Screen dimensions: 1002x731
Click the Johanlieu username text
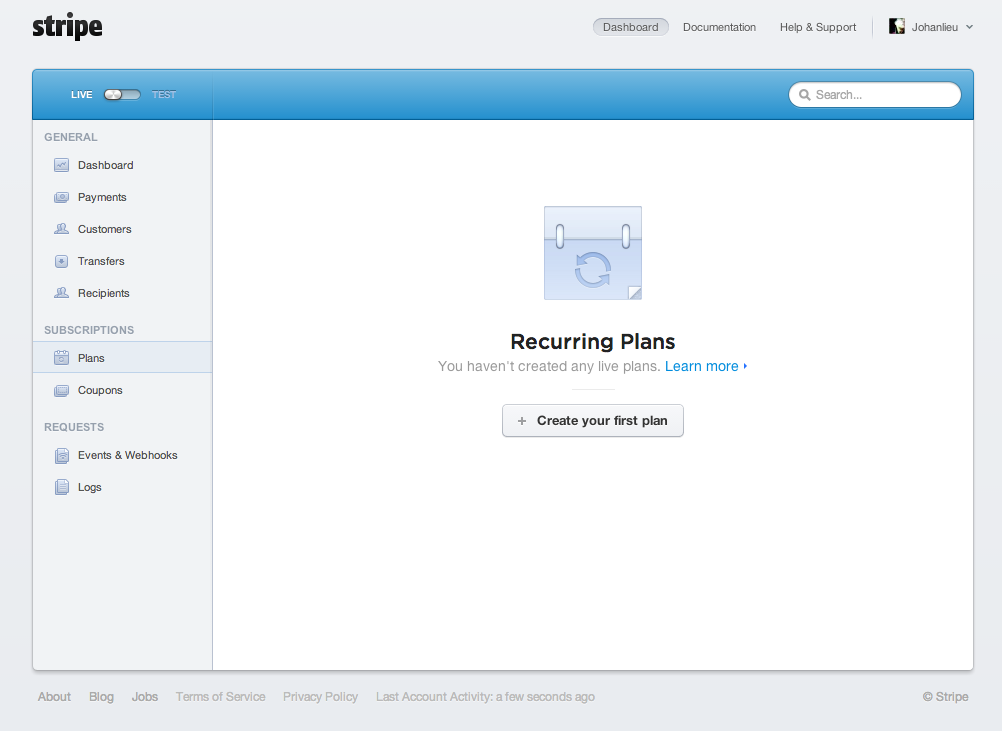(x=935, y=27)
